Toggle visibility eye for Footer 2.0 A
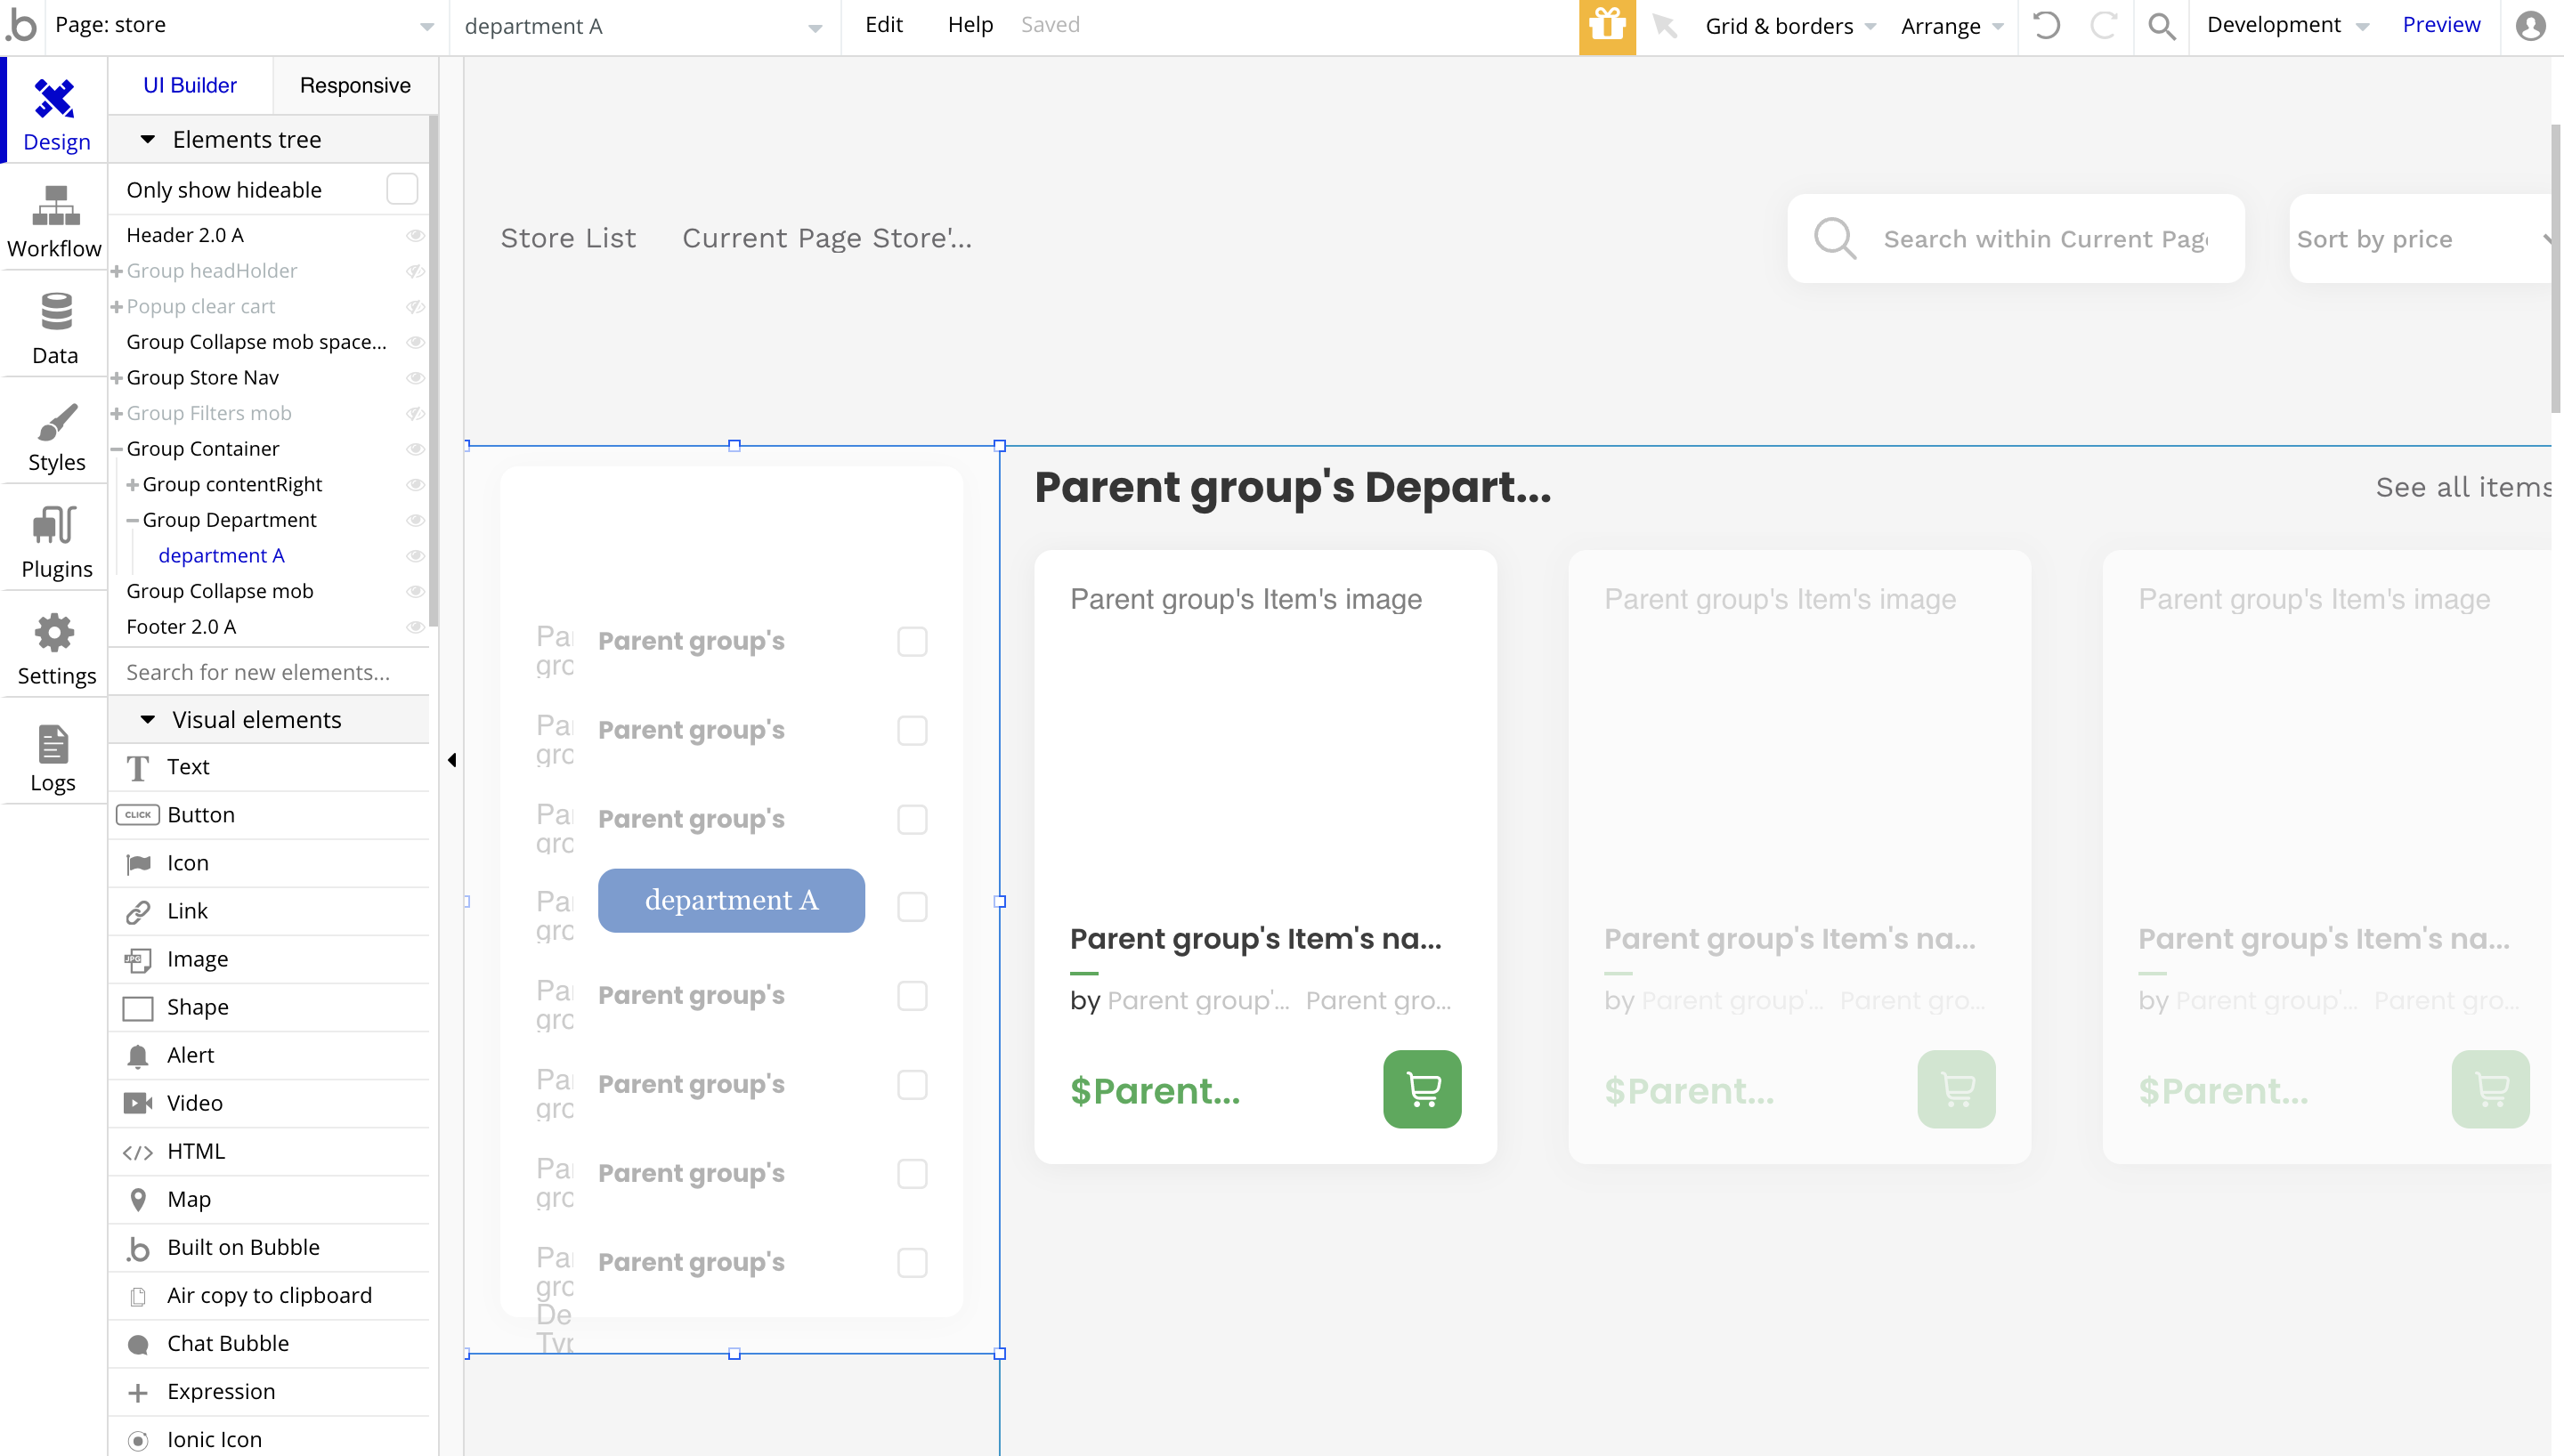The image size is (2564, 1456). tap(415, 627)
